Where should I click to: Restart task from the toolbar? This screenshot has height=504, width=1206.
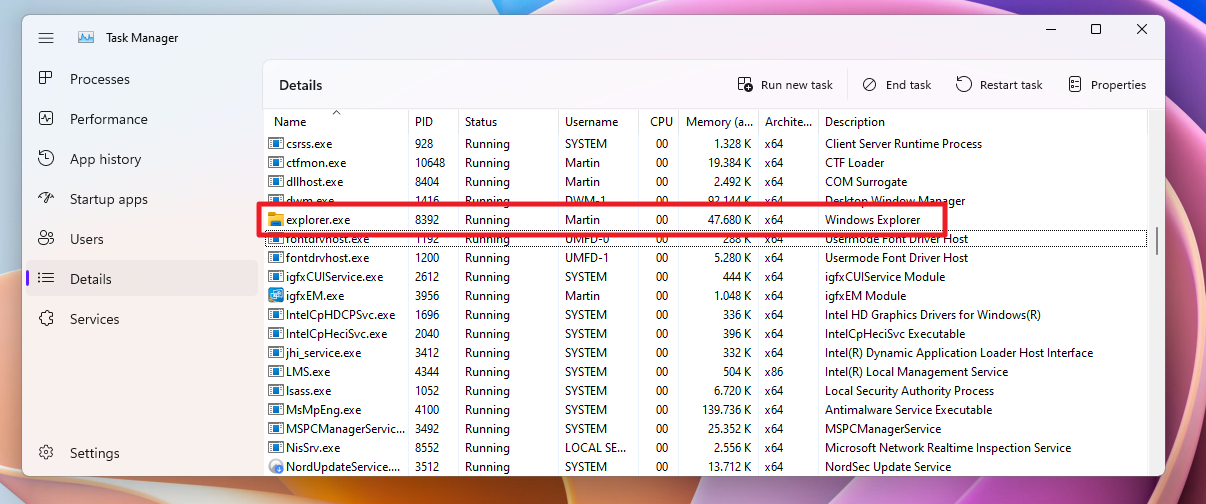pos(999,85)
